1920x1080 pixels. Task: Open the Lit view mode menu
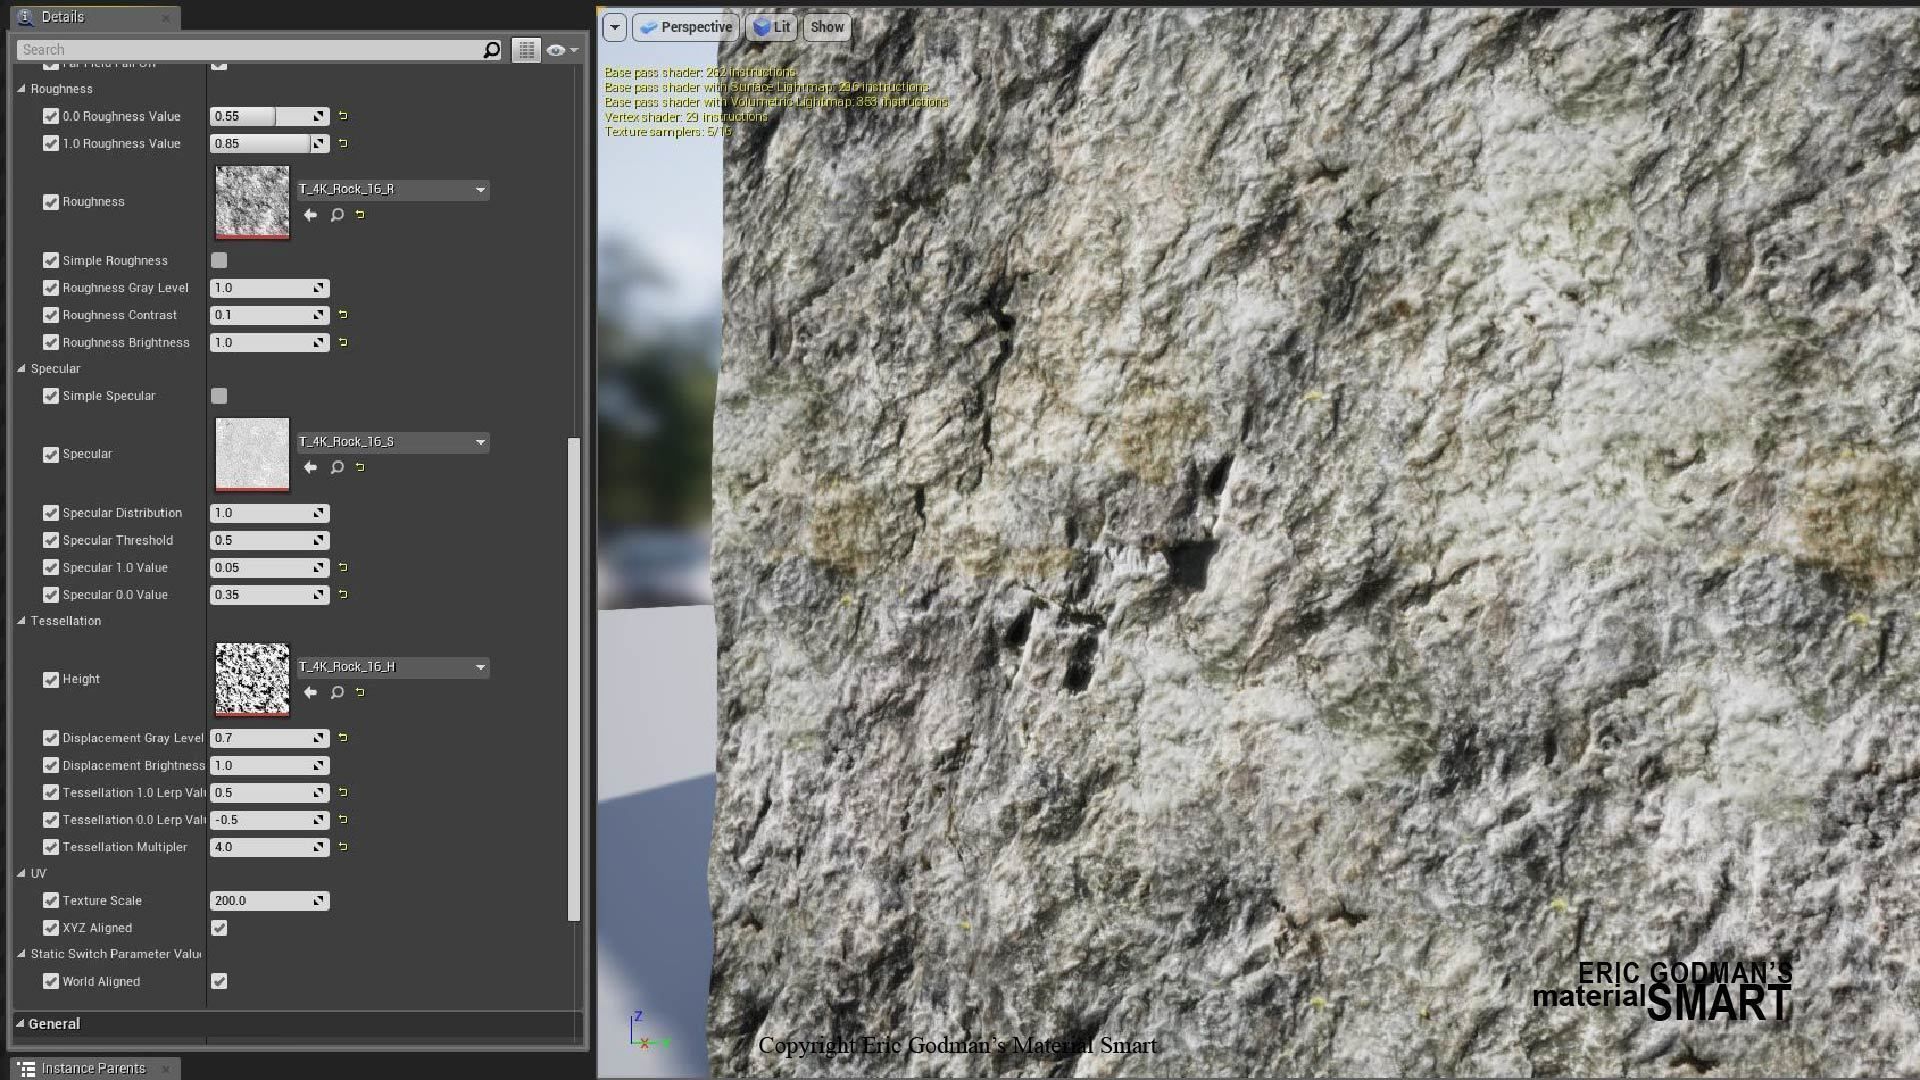pyautogui.click(x=771, y=27)
